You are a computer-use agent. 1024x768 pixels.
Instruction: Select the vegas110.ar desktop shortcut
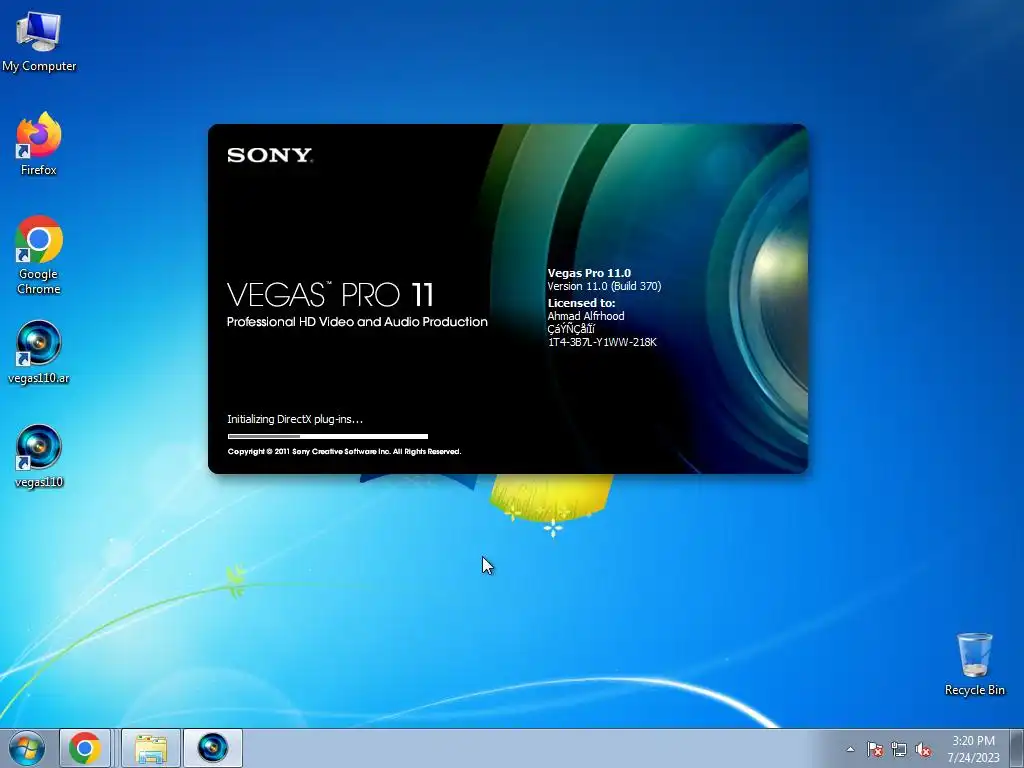pos(39,353)
